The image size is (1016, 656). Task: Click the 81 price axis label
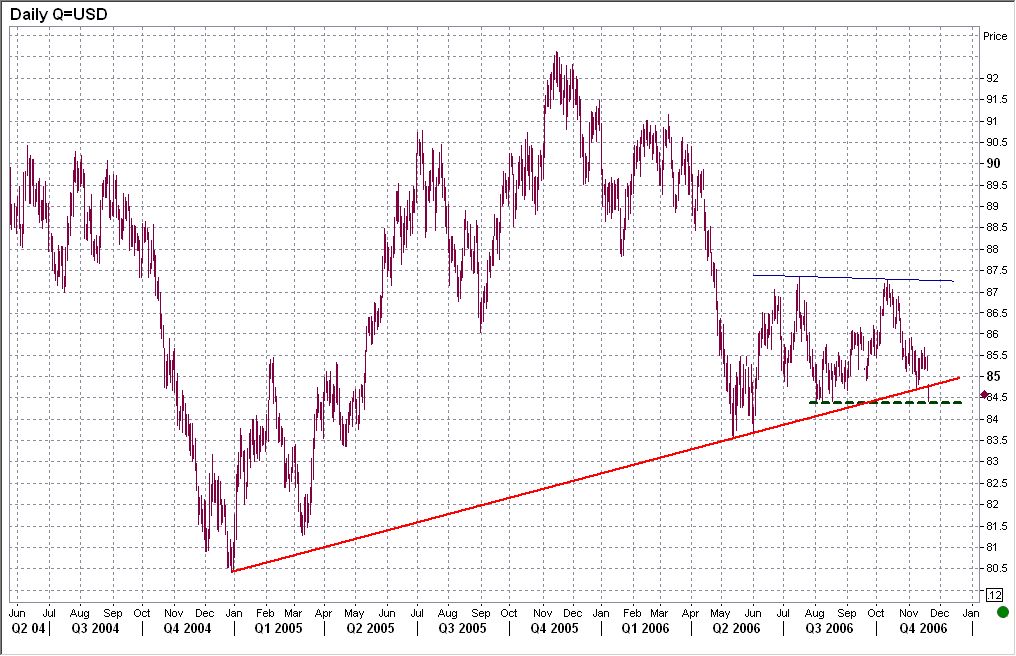coord(992,547)
